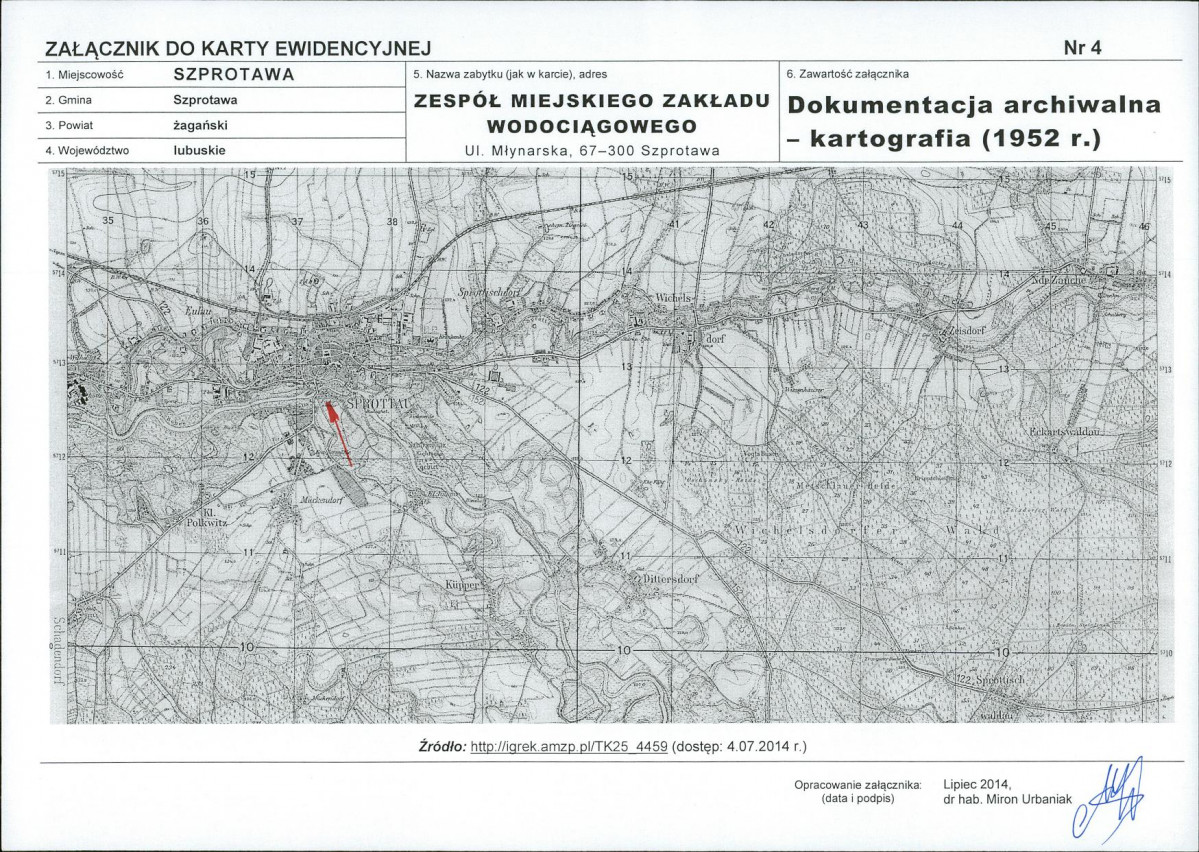Select the Powiat value żagański
The image size is (1199, 852).
(x=200, y=125)
